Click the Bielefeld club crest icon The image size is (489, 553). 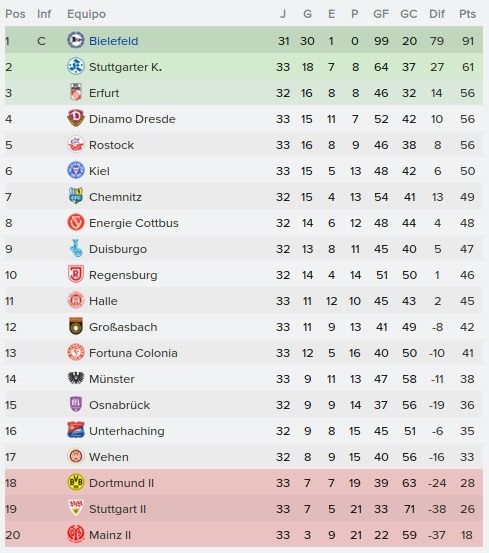pos(76,40)
